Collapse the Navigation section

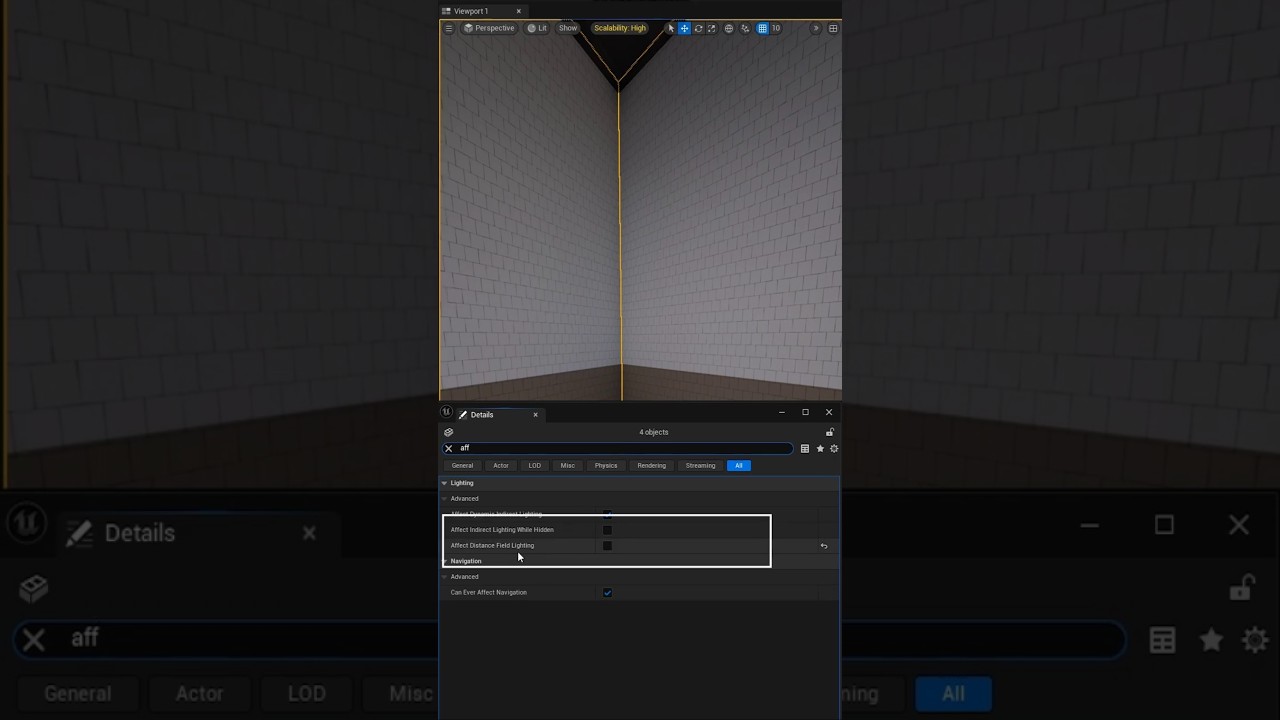(x=445, y=561)
